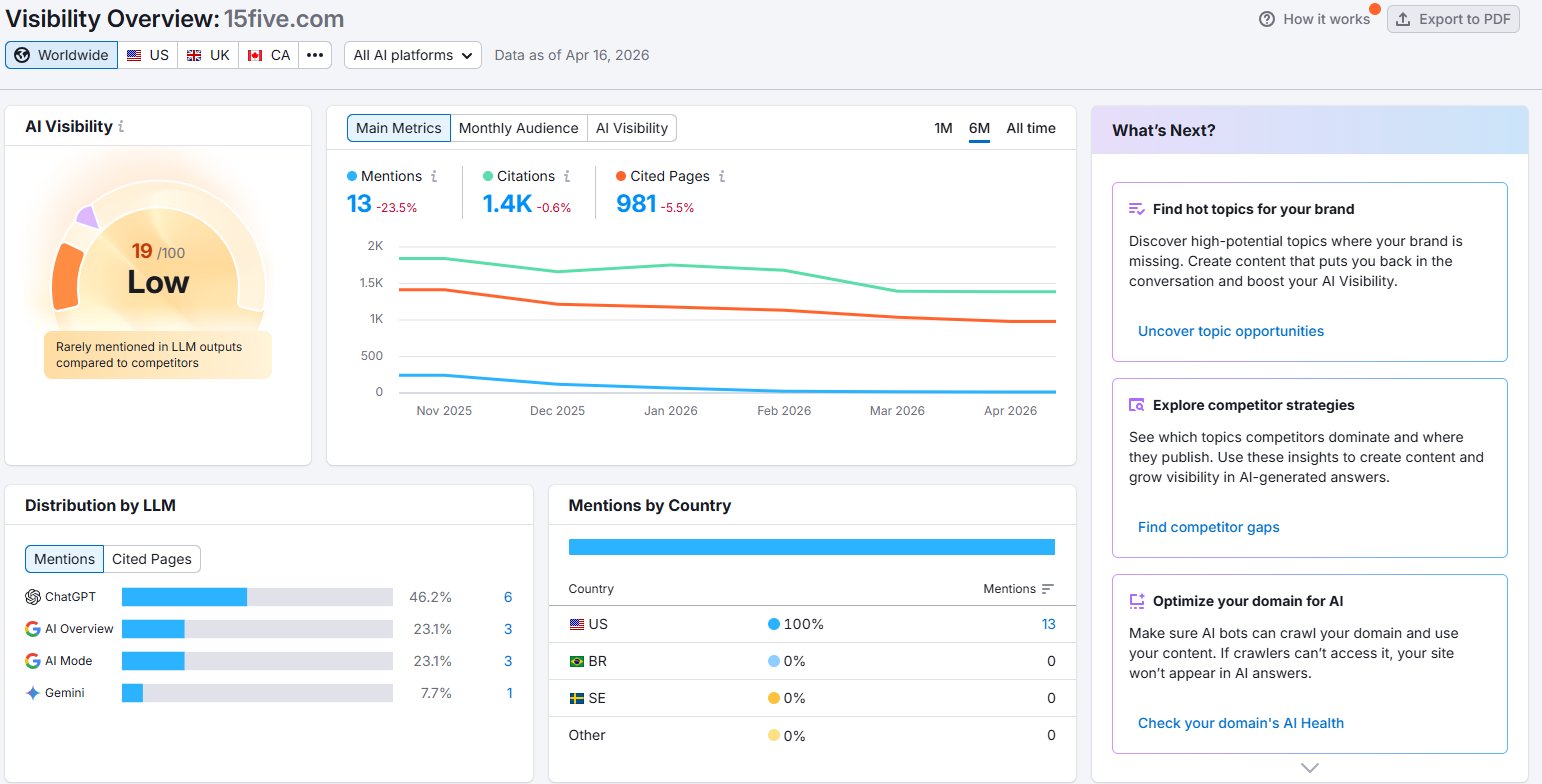Toggle the Cited Pages series in chart legend

click(663, 176)
